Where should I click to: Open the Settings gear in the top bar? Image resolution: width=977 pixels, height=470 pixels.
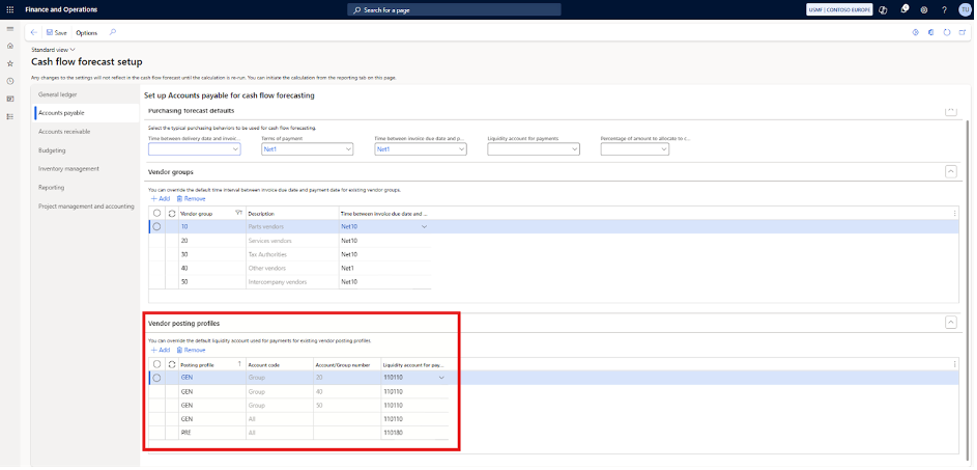pos(924,9)
